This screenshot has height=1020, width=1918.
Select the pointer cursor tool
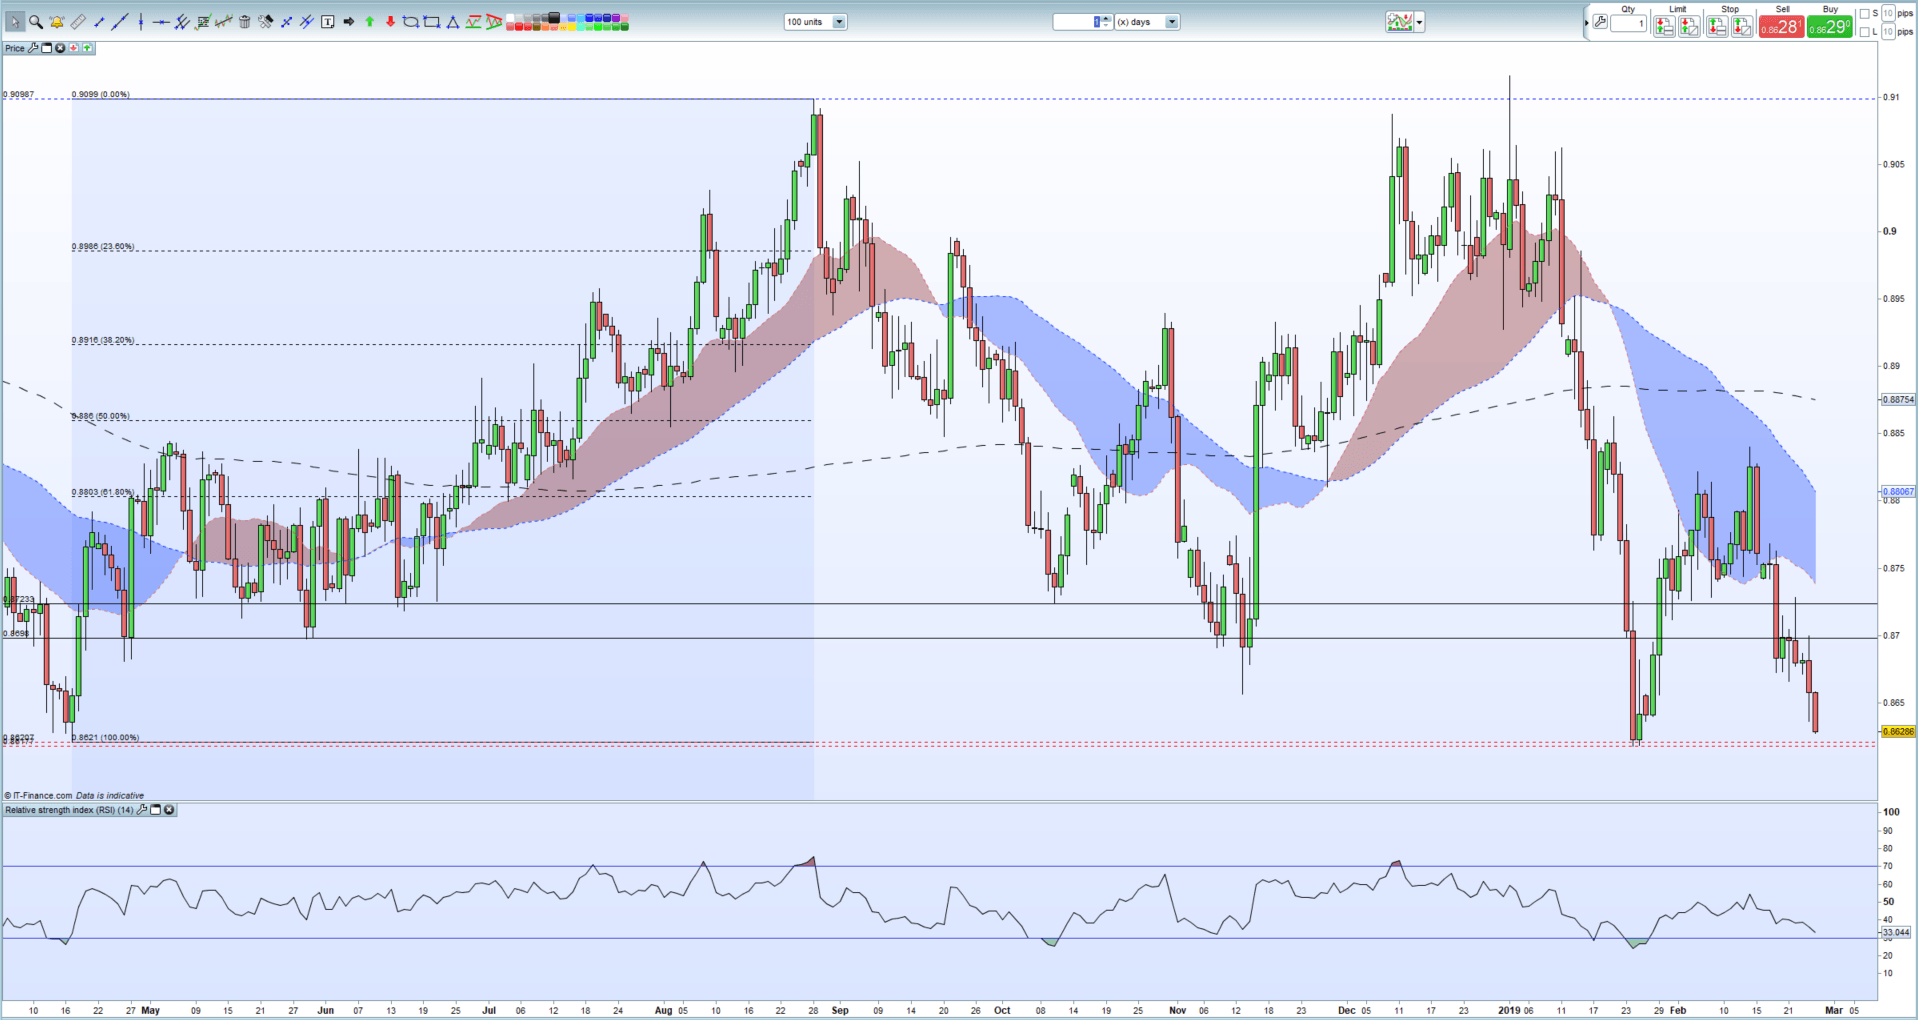click(14, 22)
